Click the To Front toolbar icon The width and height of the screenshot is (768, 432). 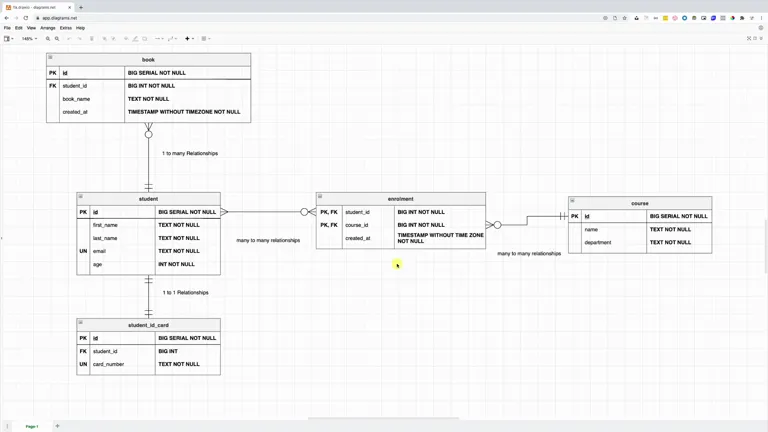pyautogui.click(x=104, y=39)
